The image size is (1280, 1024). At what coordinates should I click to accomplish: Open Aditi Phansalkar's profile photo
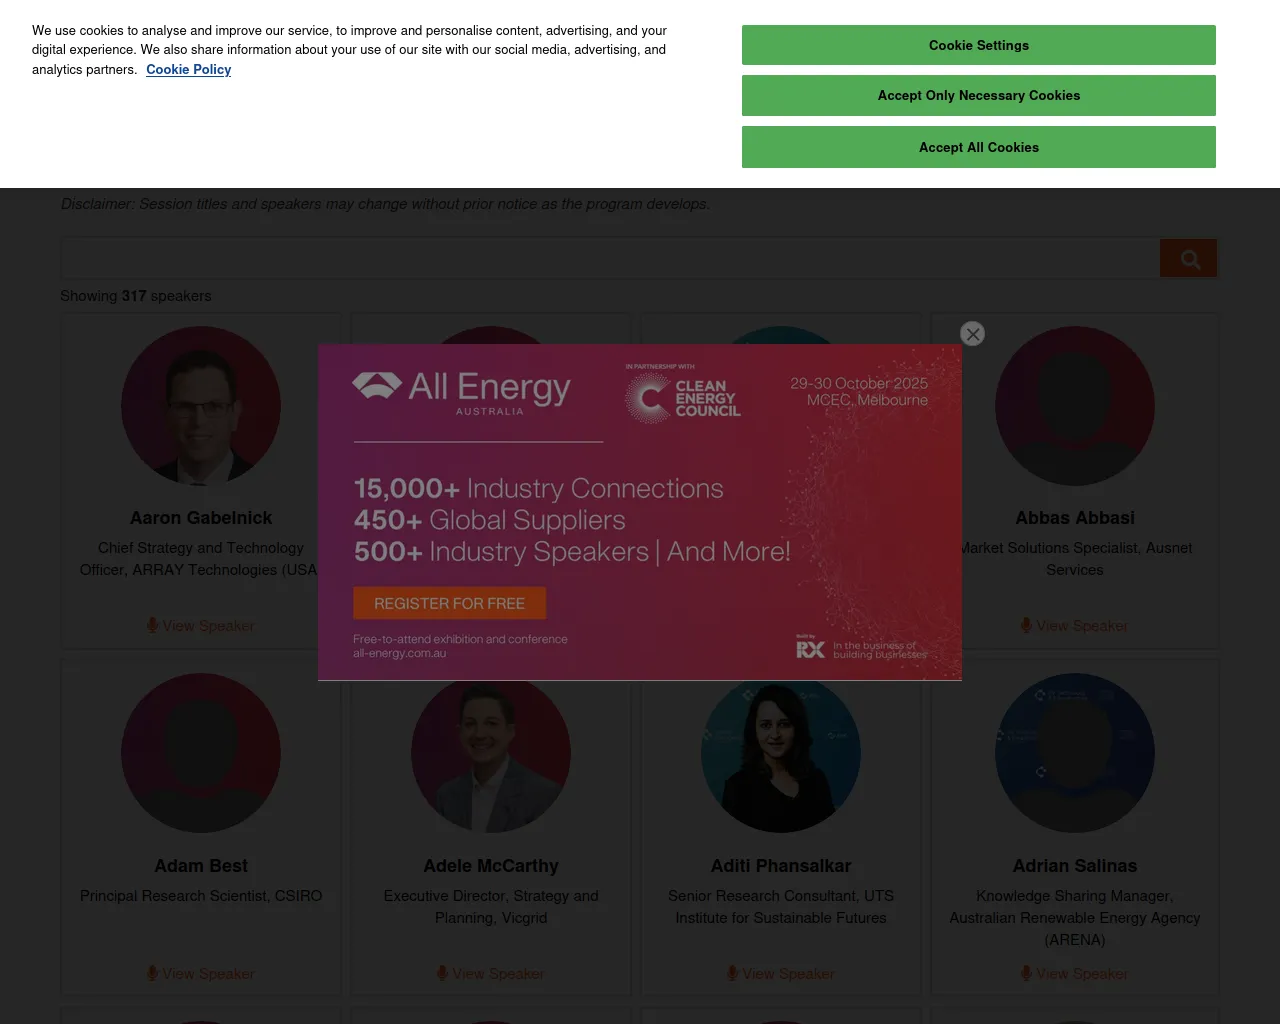(781, 753)
